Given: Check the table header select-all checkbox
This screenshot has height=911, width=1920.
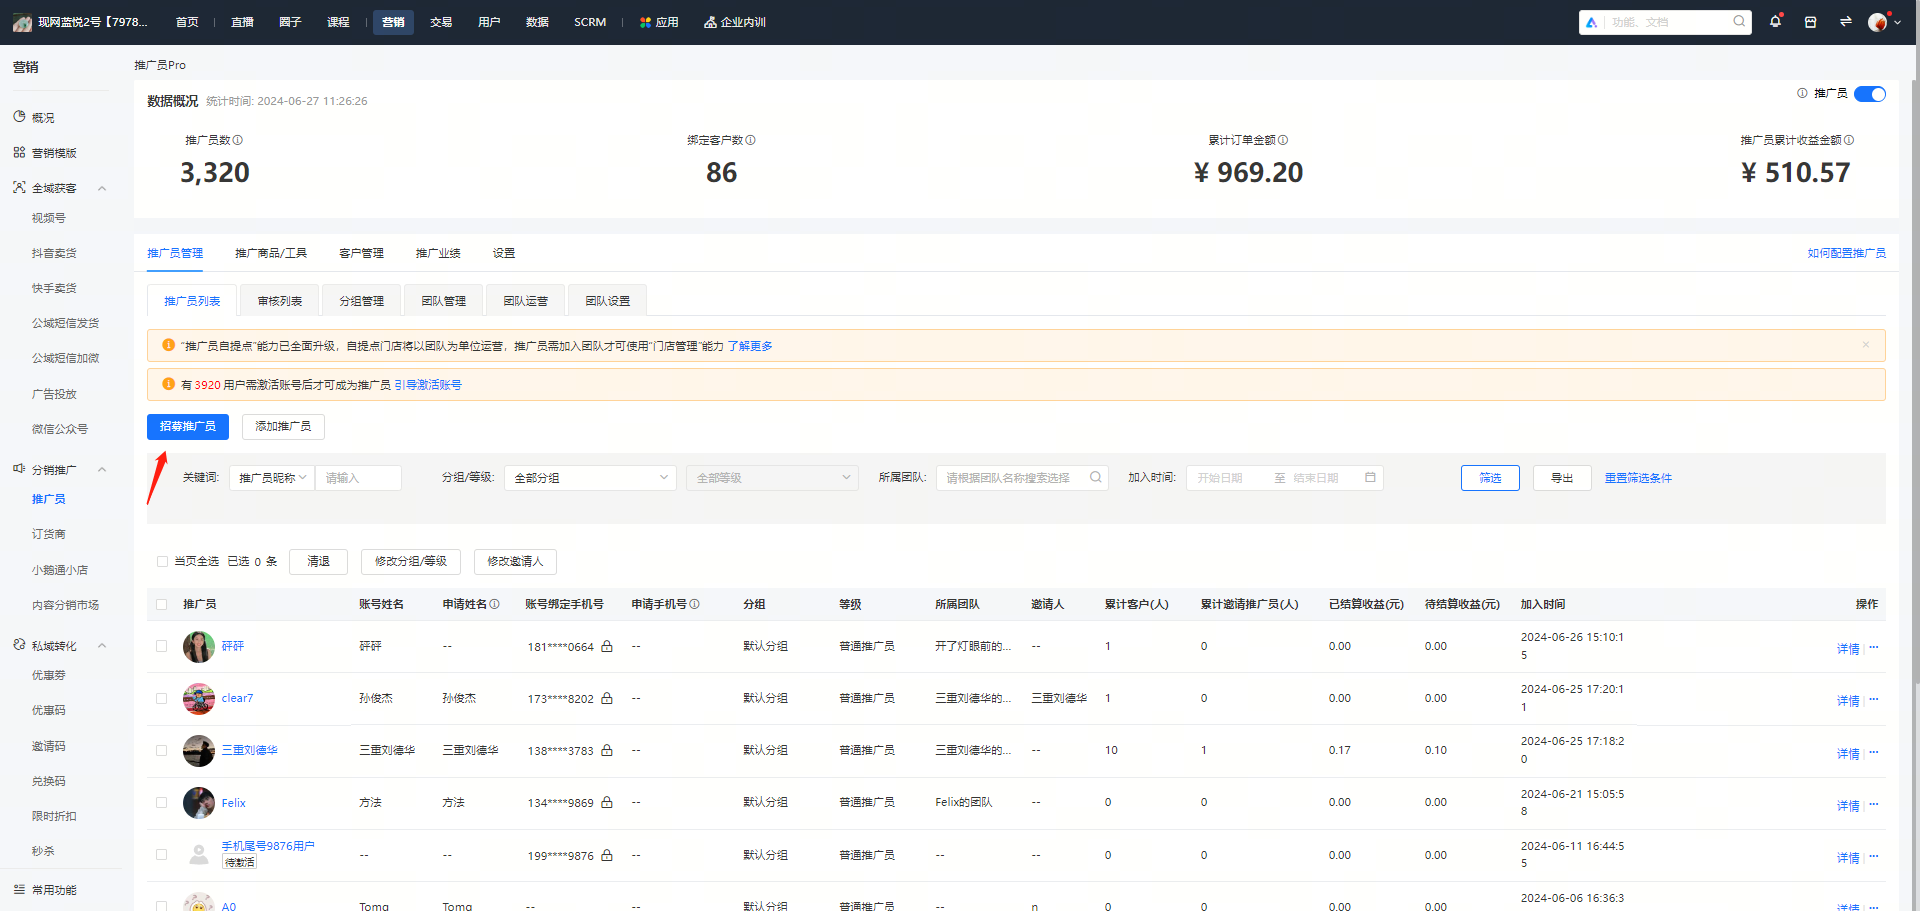Looking at the screenshot, I should (x=162, y=604).
